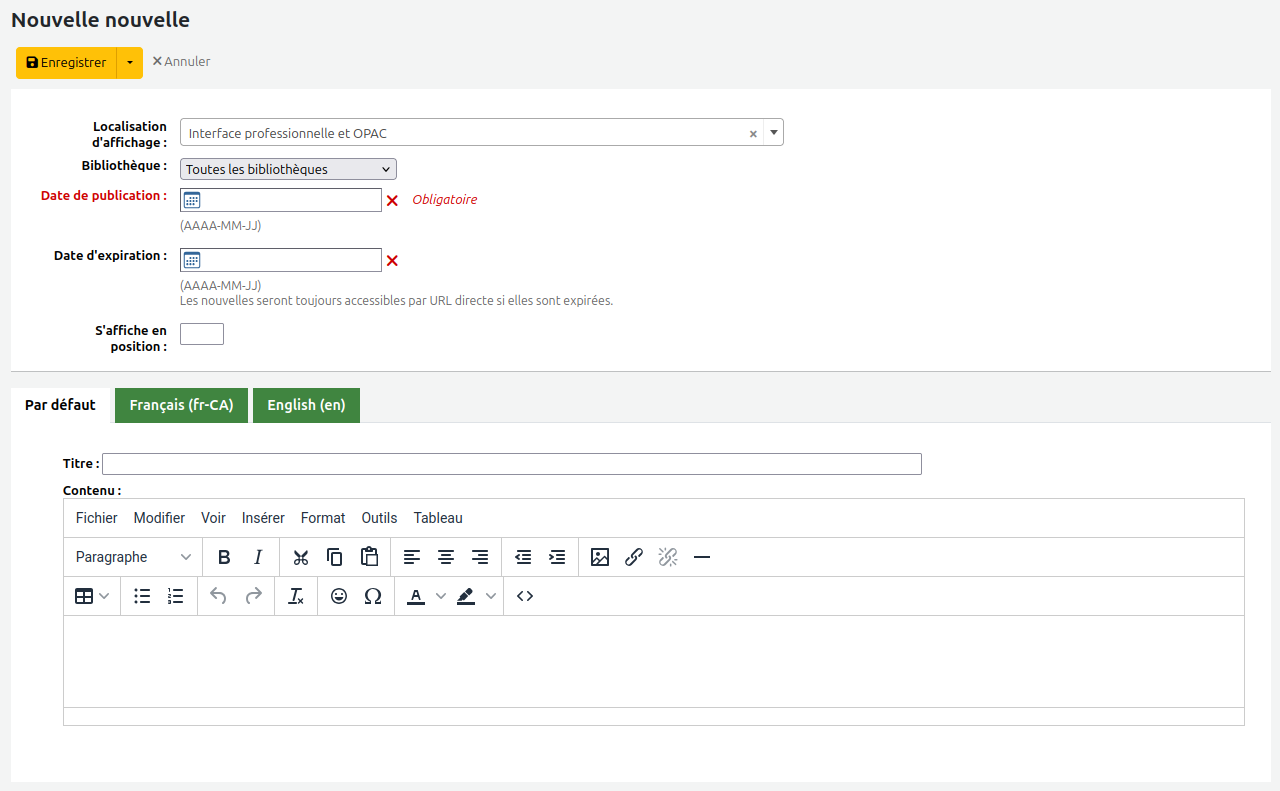
Task: Open the source code view icon
Action: coord(525,596)
